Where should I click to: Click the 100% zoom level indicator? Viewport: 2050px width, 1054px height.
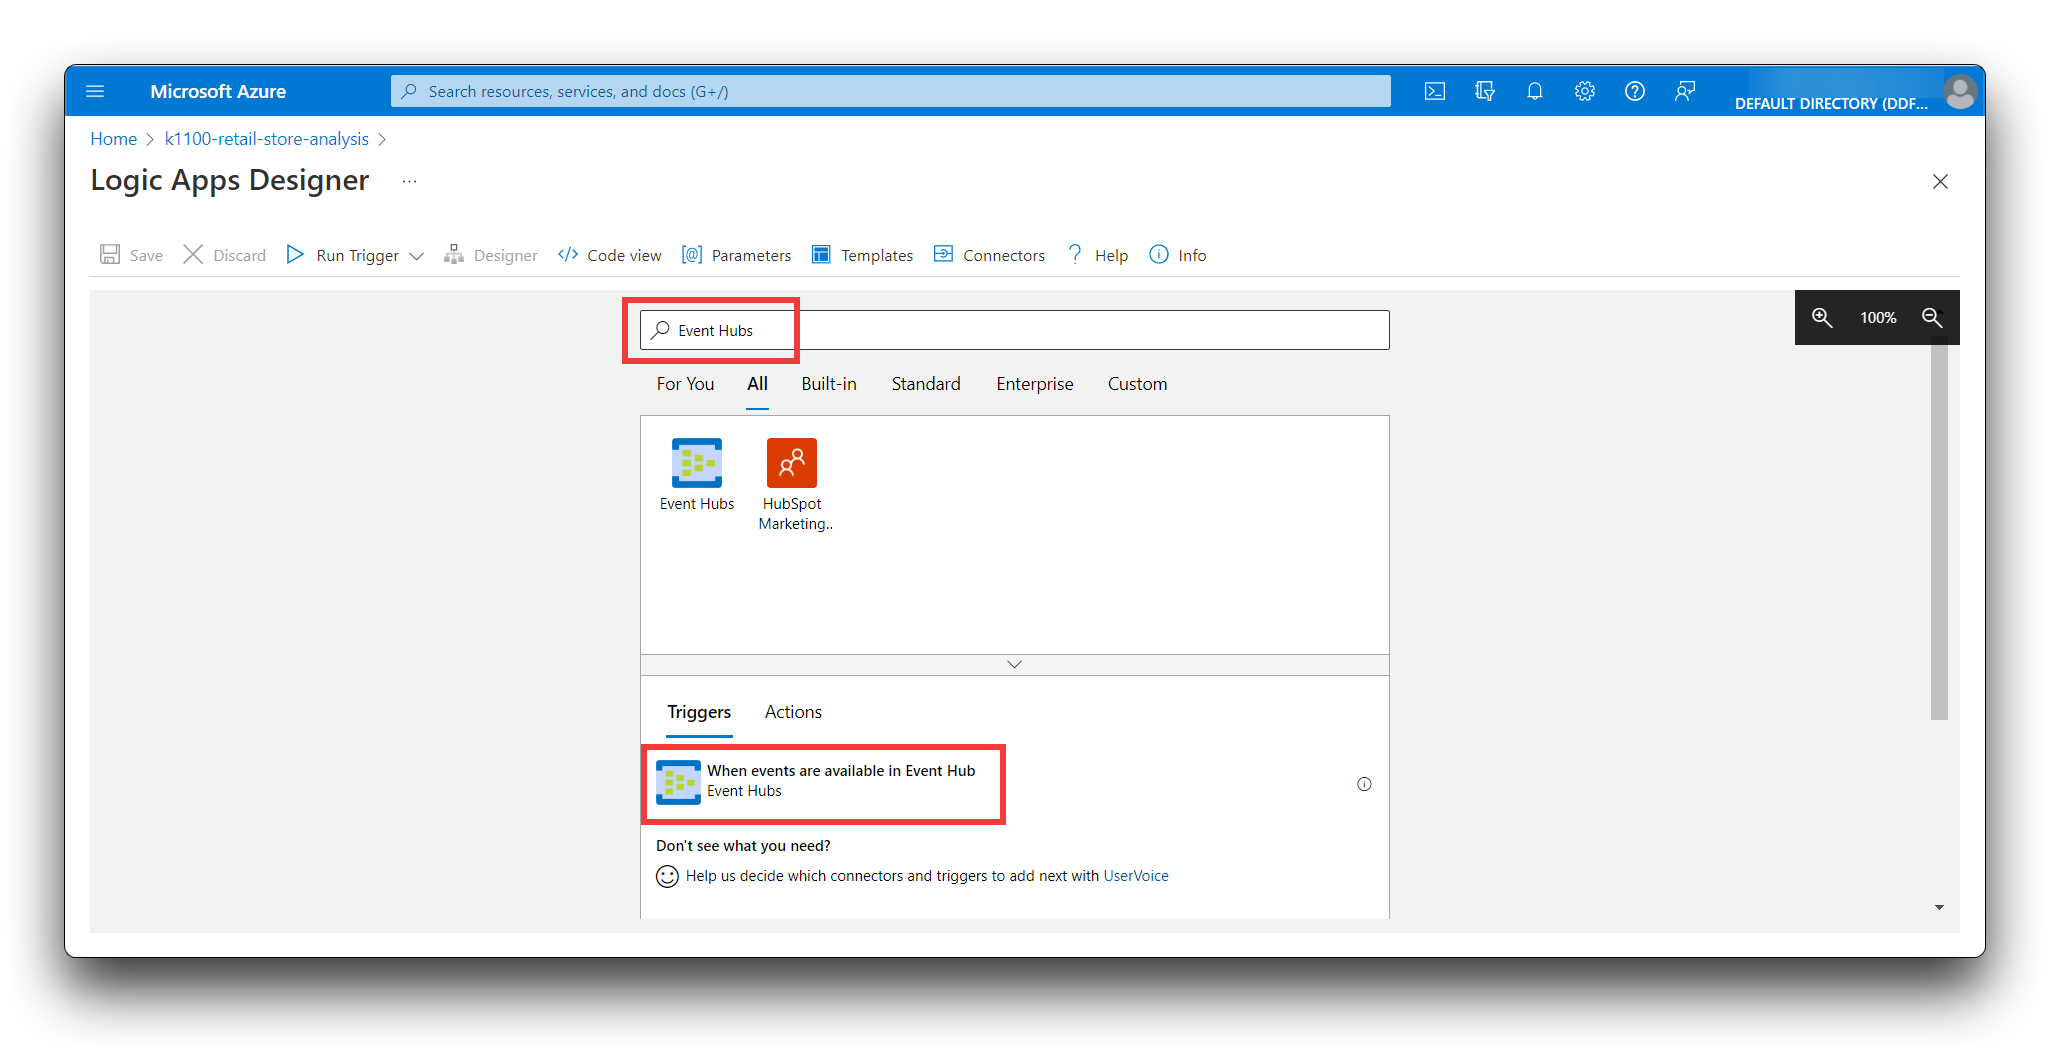[x=1878, y=317]
